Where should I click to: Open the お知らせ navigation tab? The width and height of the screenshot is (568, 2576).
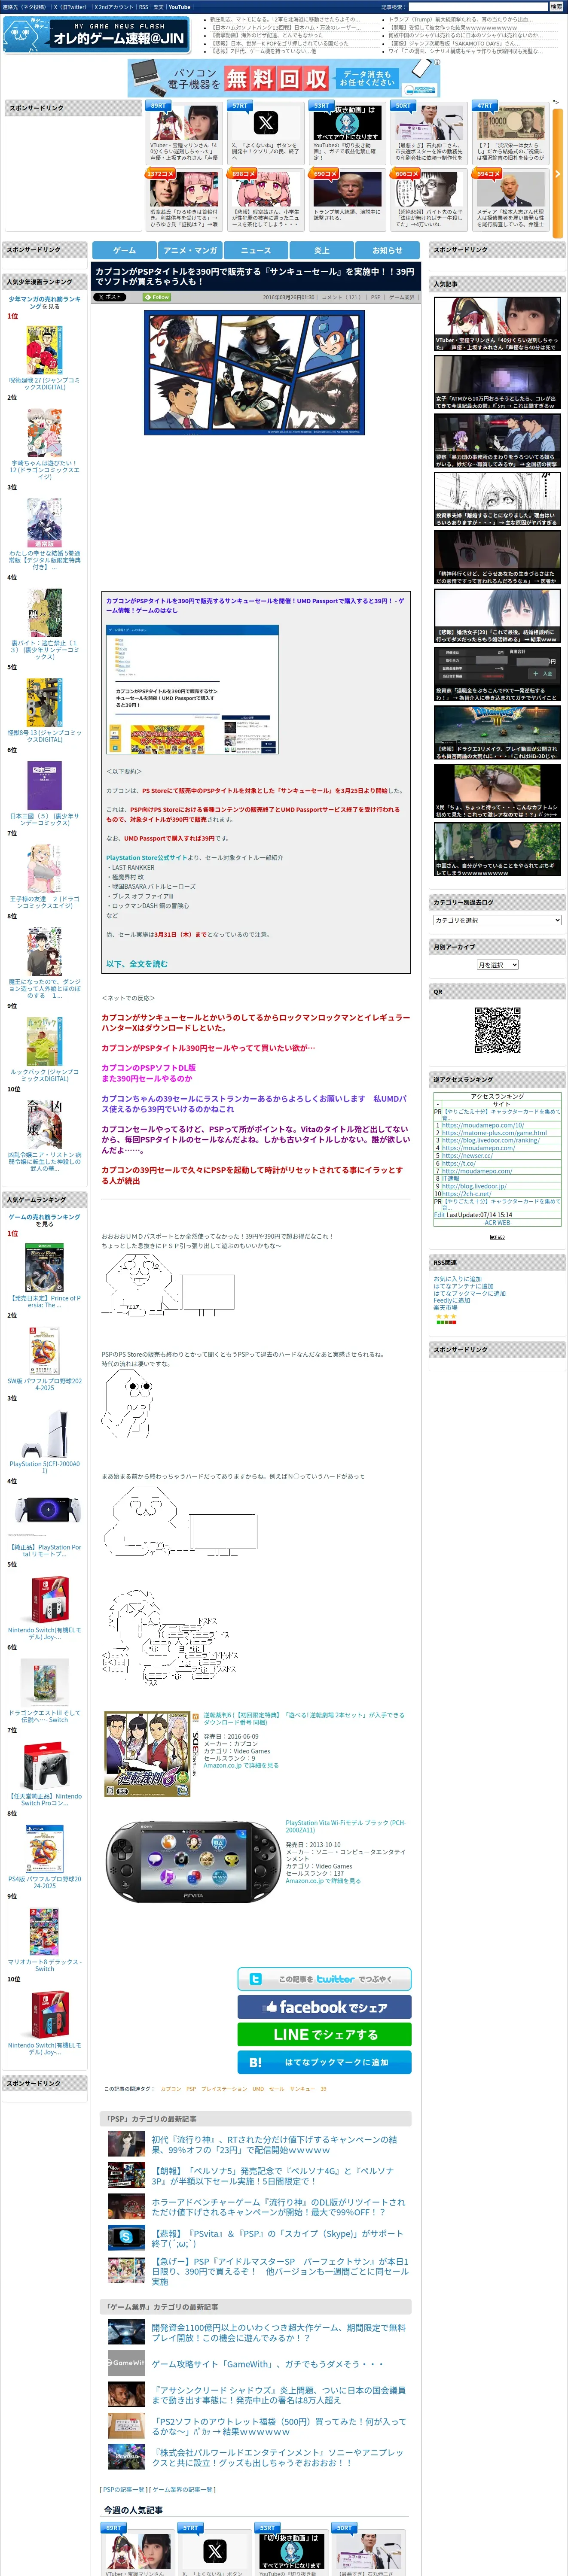pos(387,250)
